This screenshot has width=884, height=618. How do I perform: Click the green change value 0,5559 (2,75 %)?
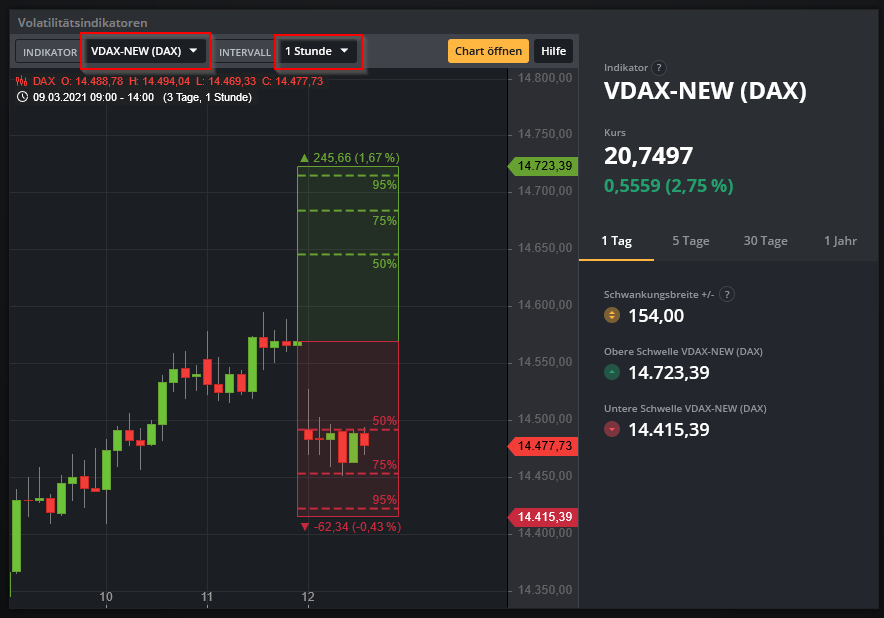[669, 186]
